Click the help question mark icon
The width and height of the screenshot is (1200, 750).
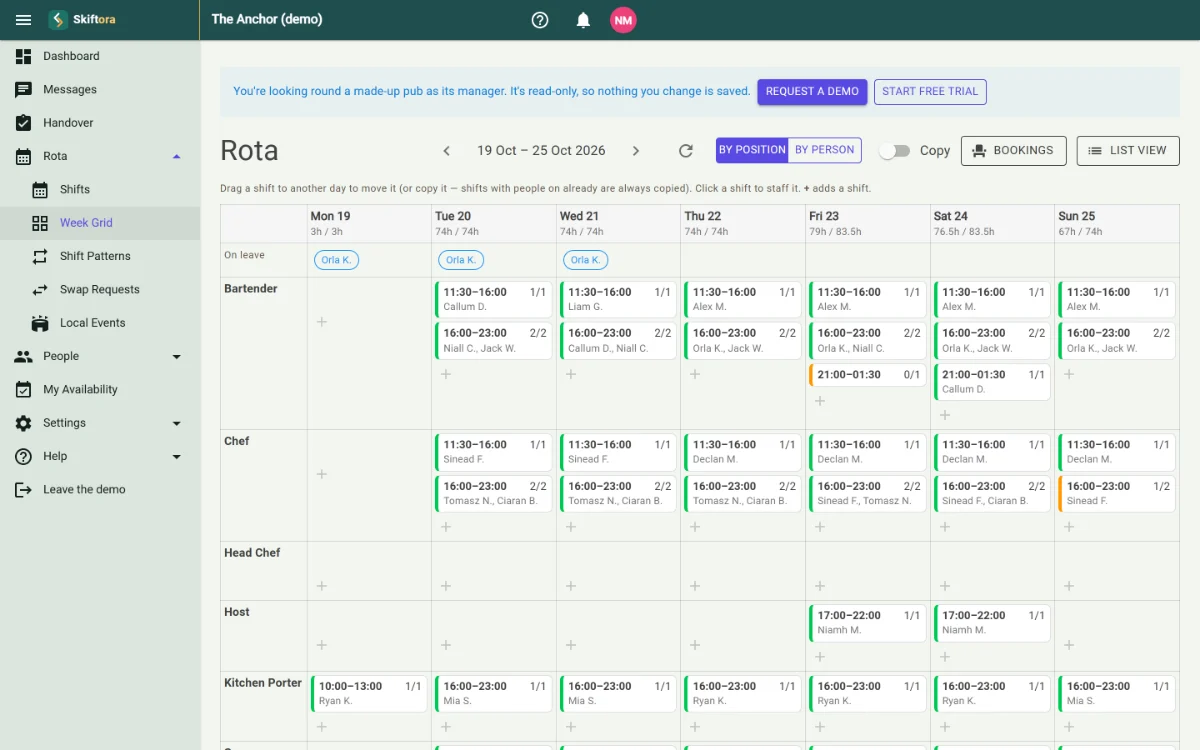click(x=540, y=20)
